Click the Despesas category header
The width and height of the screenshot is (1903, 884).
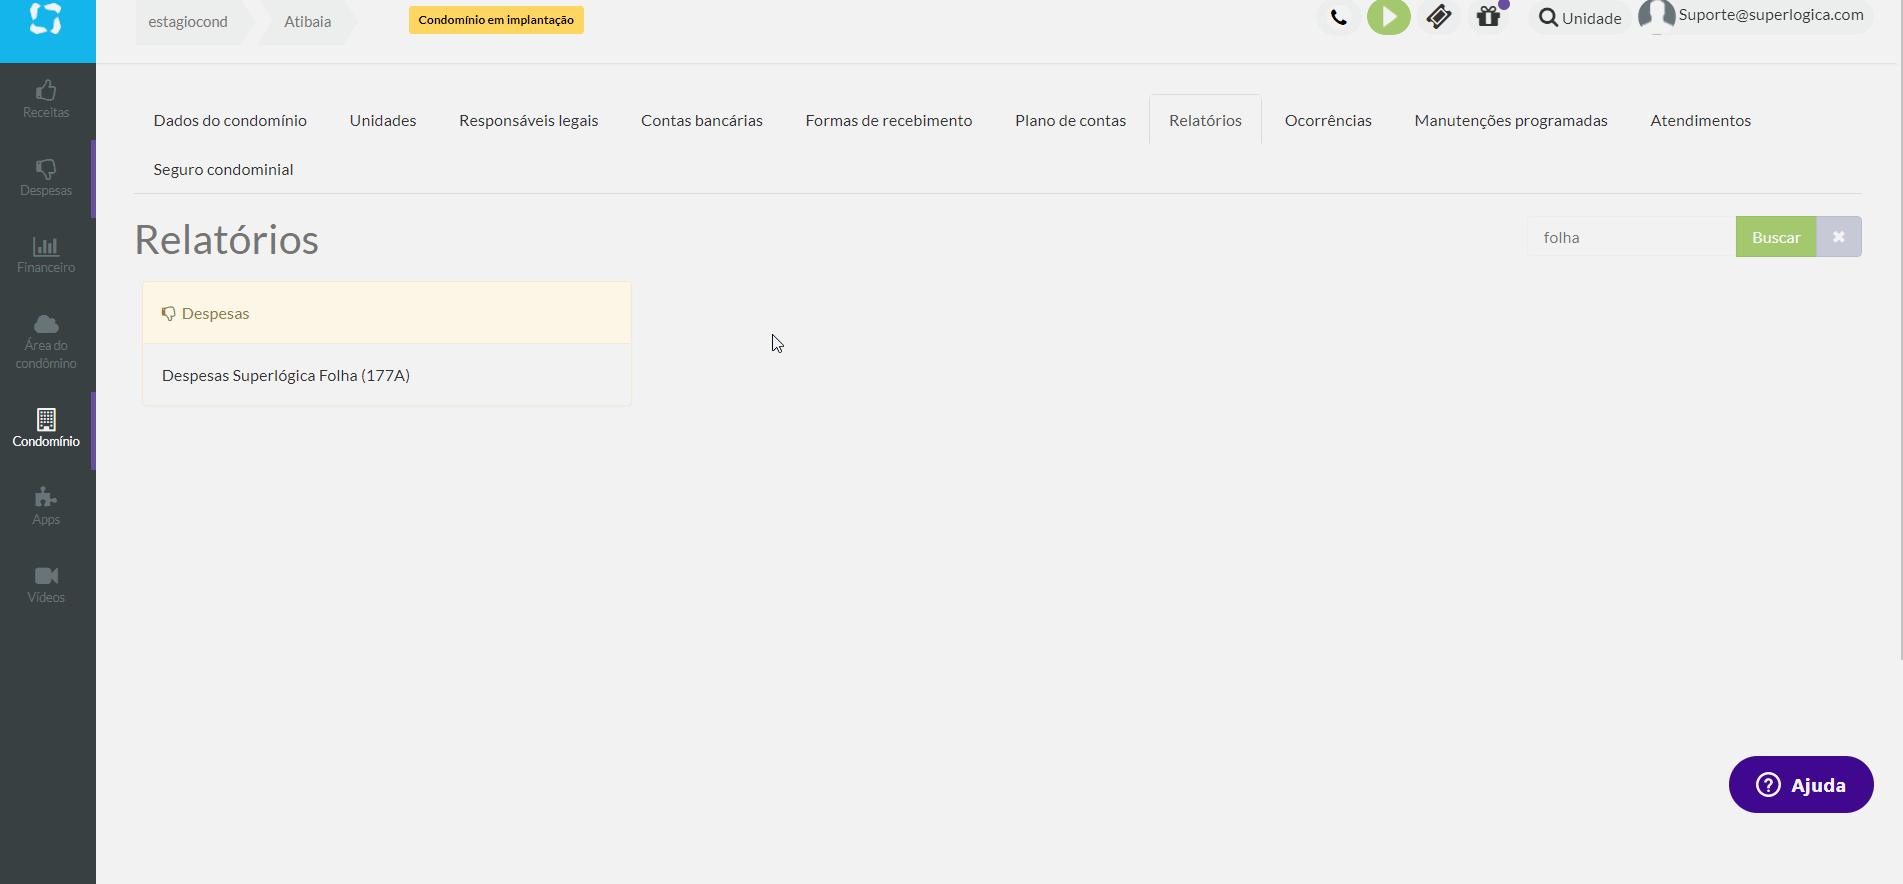coord(386,313)
